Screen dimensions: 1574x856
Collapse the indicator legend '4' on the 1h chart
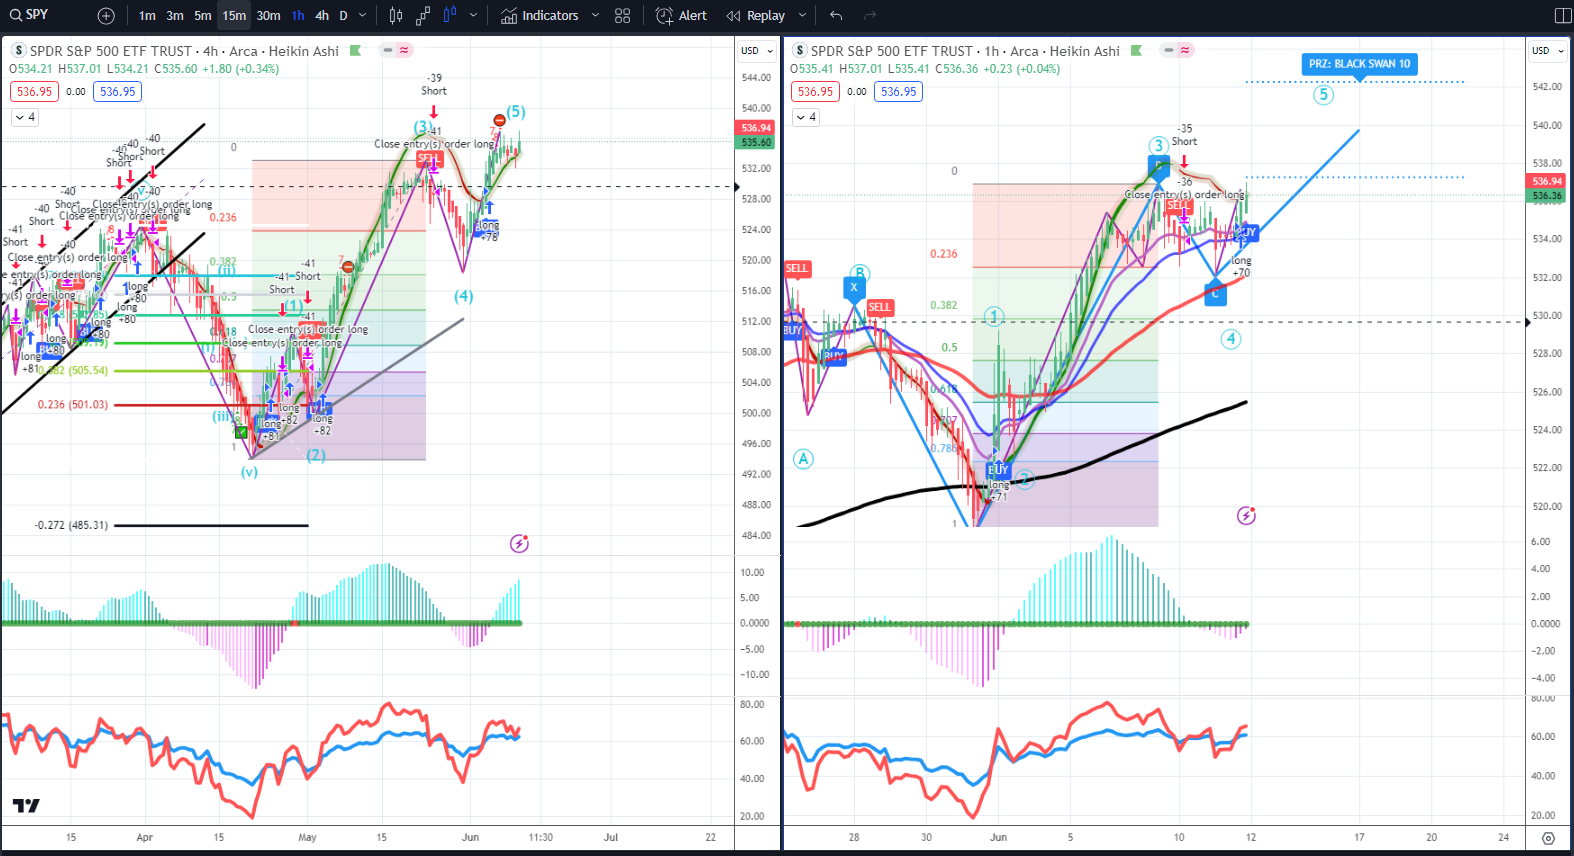[x=806, y=117]
